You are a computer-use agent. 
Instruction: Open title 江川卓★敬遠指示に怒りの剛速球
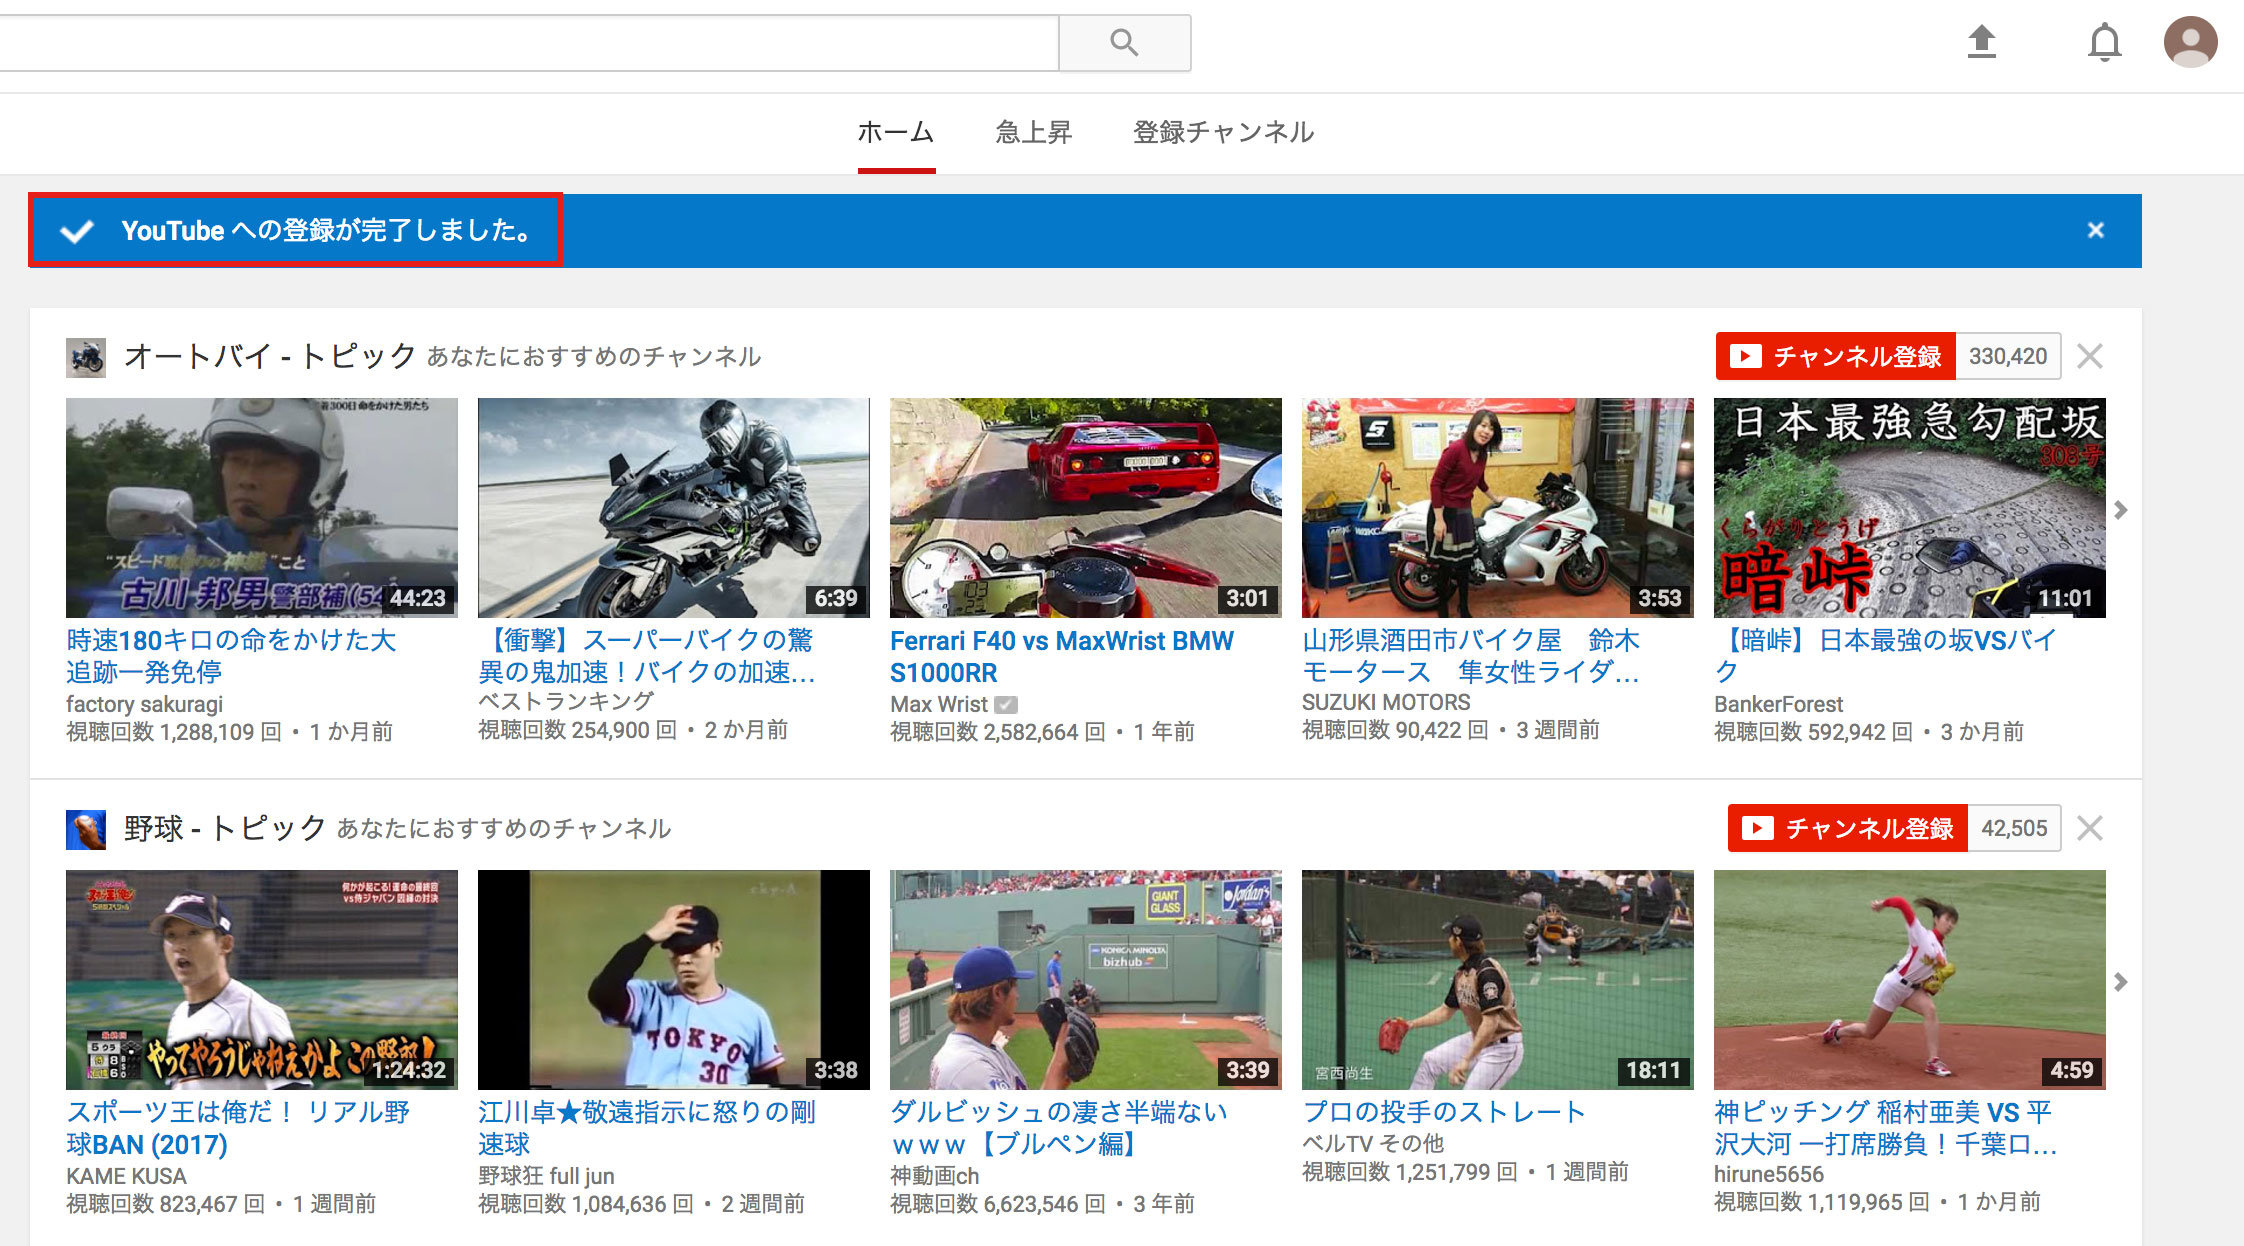coord(647,1128)
